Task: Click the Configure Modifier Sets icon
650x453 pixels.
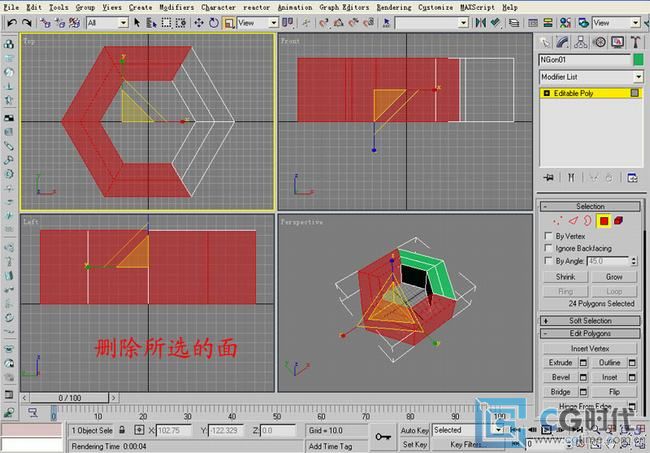Action: coord(633,178)
